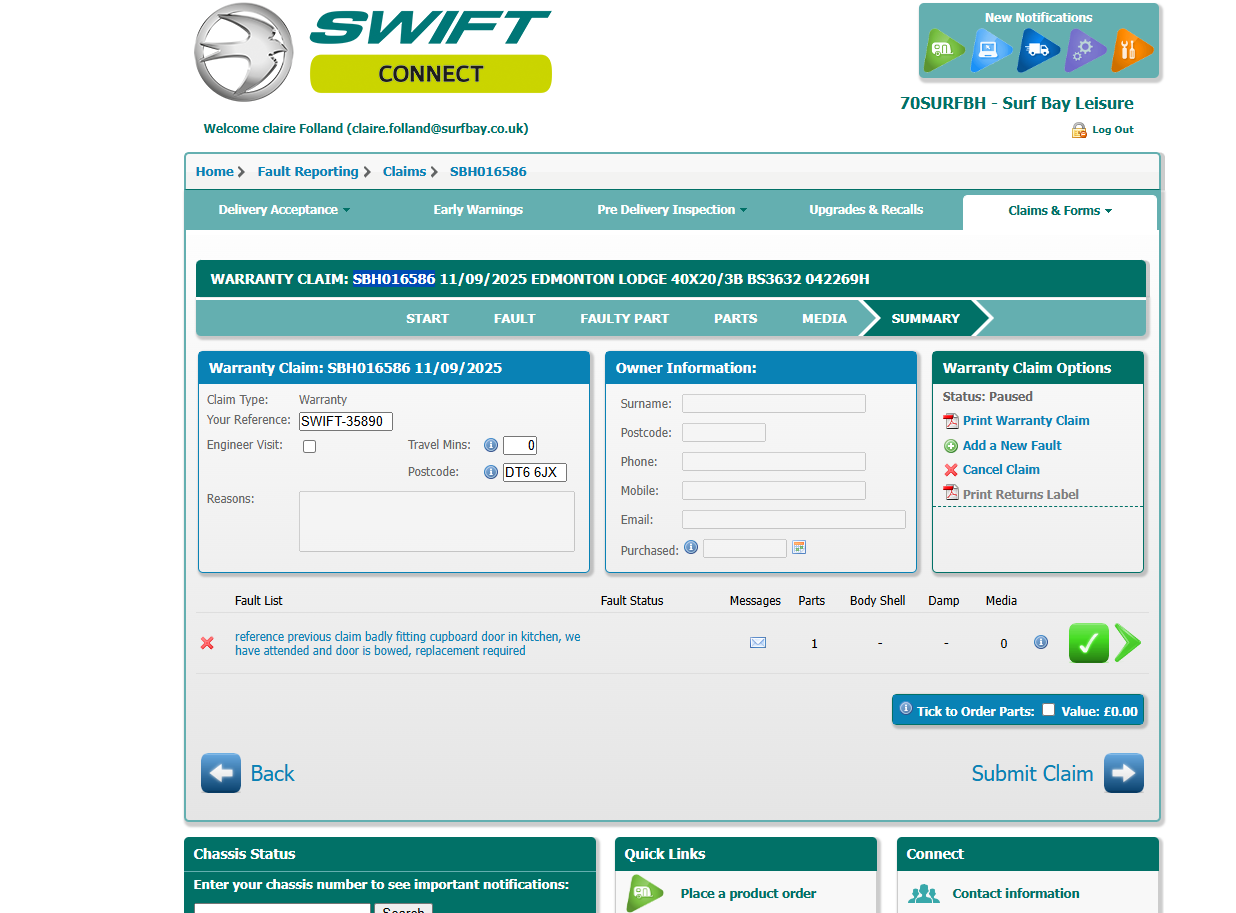Go to the START step
Screen dimensions: 1236x913
pos(427,318)
